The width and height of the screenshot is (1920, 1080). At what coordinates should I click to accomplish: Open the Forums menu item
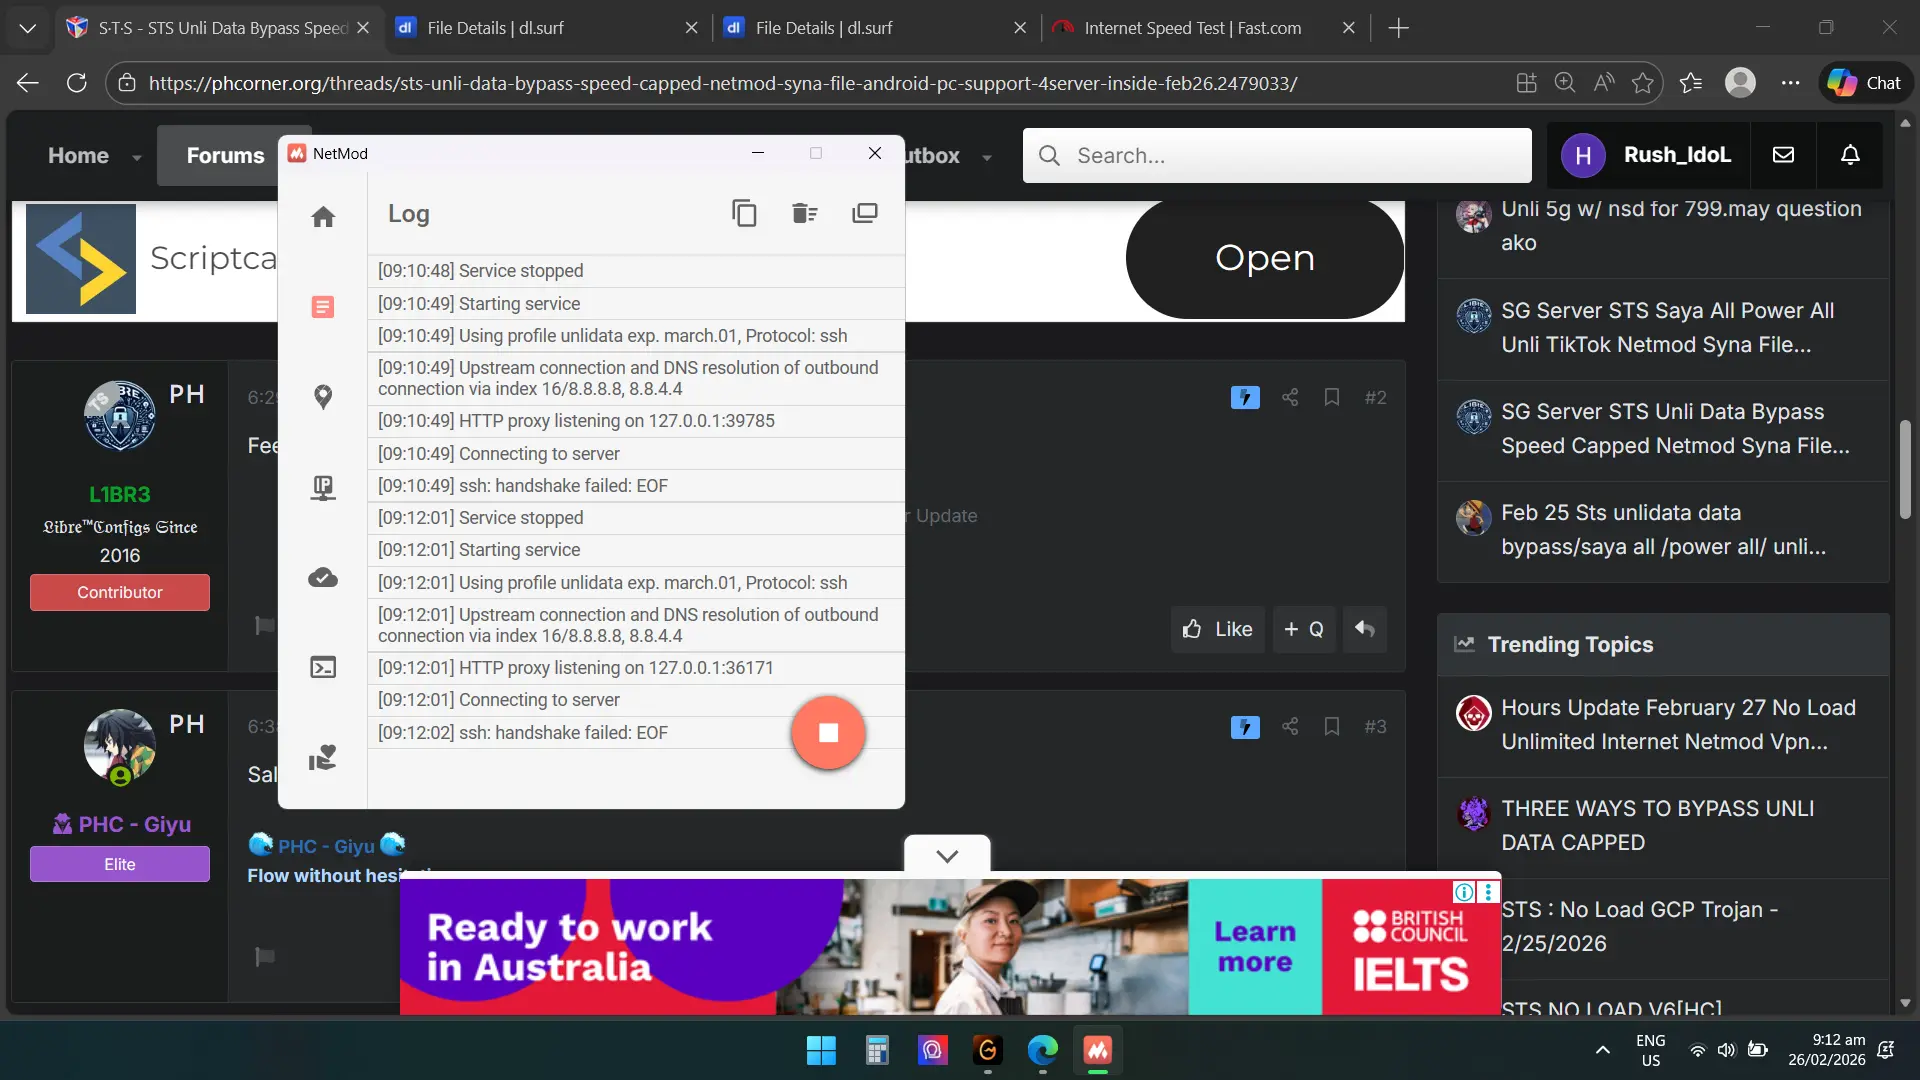[225, 156]
